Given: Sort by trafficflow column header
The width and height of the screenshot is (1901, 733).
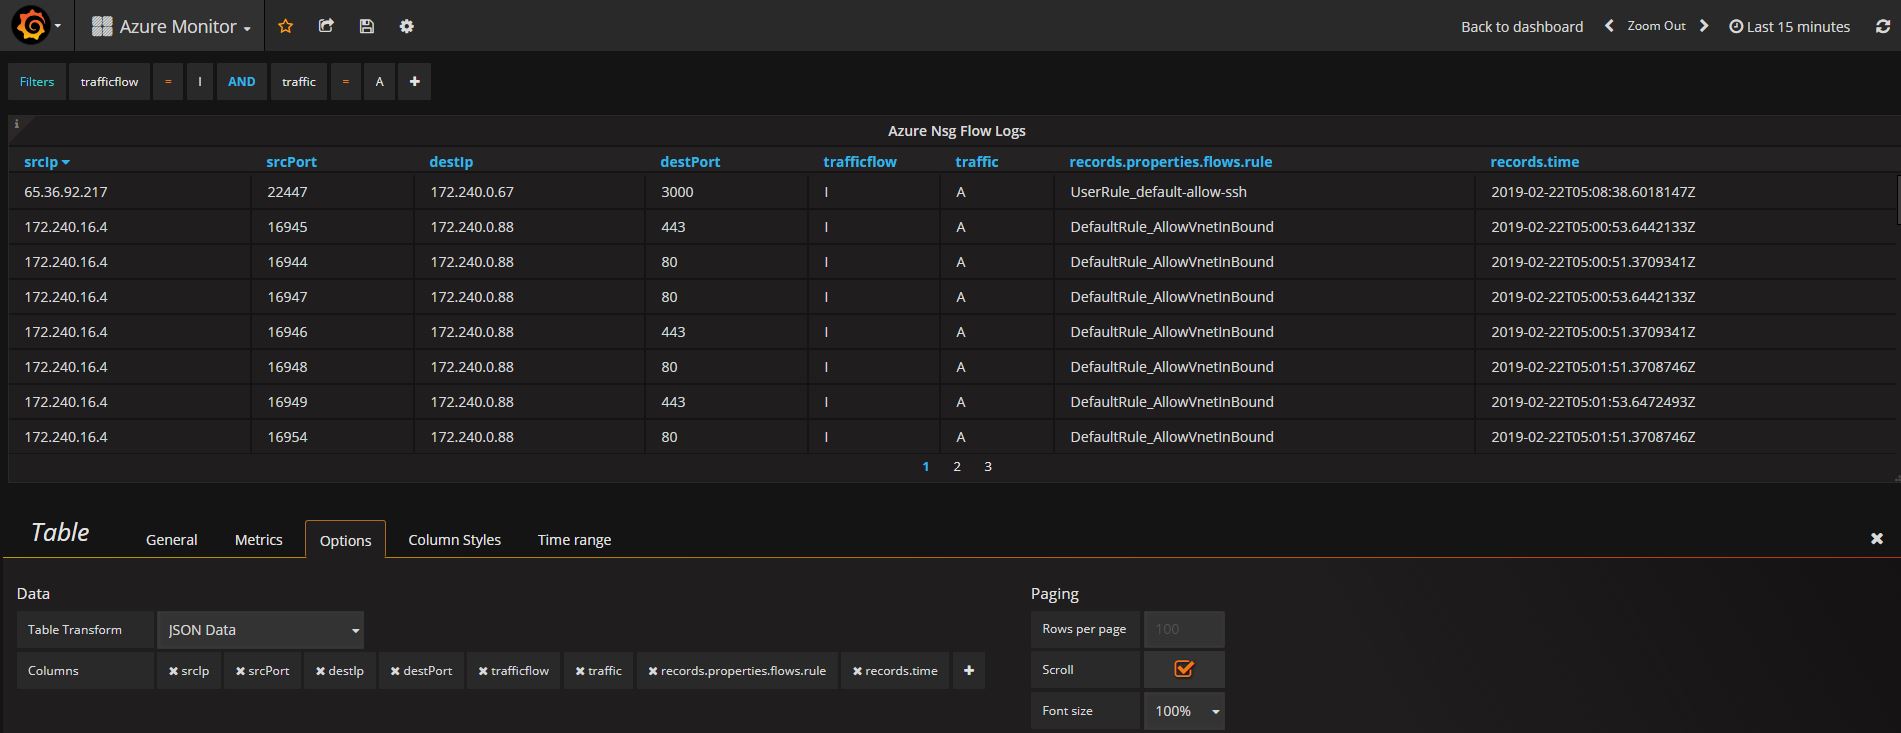Looking at the screenshot, I should (x=860, y=162).
